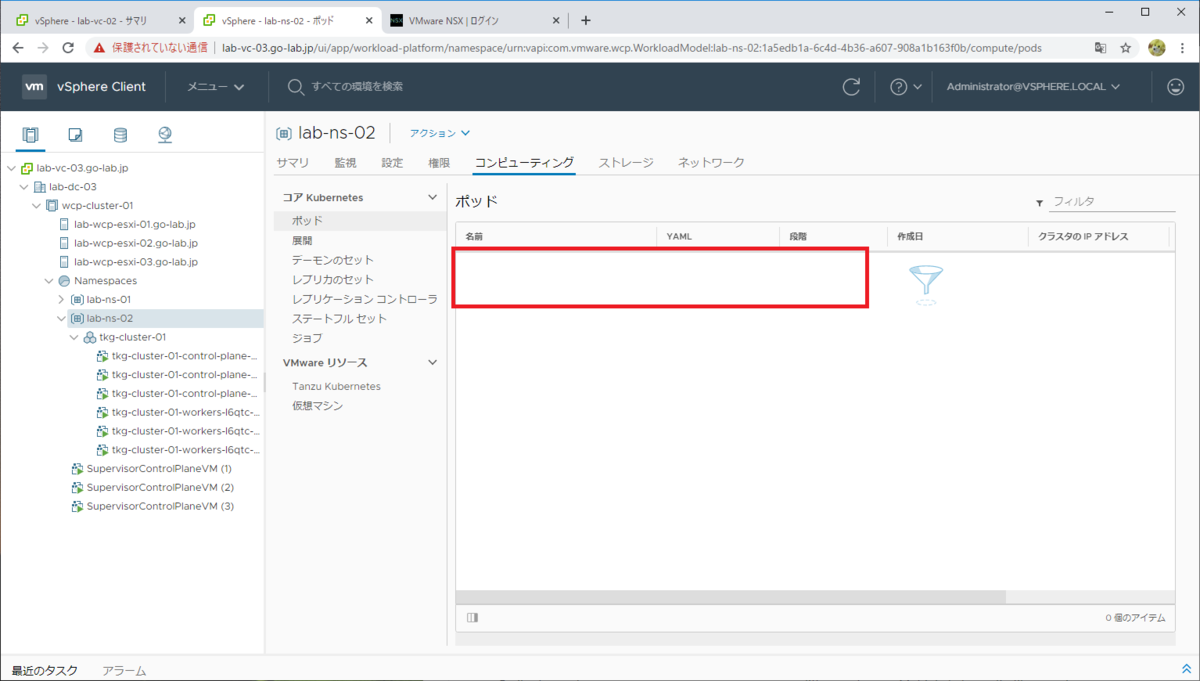Screen dimensions: 1200x681
Task: Click the browser back arrow
Action: (17, 47)
